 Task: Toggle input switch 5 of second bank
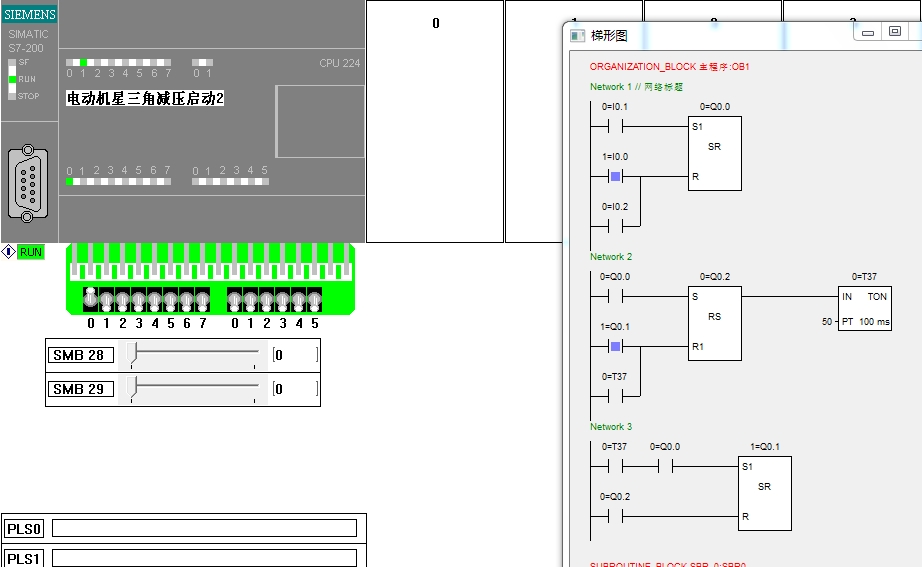315,300
